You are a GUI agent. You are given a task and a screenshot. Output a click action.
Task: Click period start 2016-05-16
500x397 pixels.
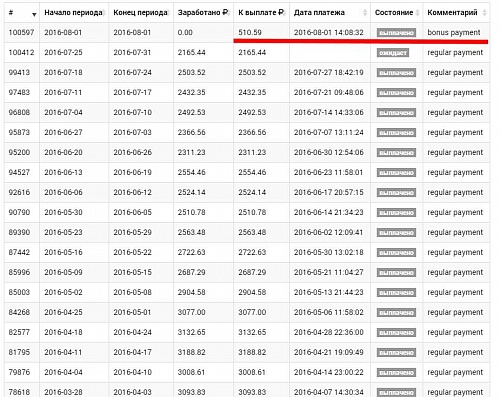click(63, 252)
